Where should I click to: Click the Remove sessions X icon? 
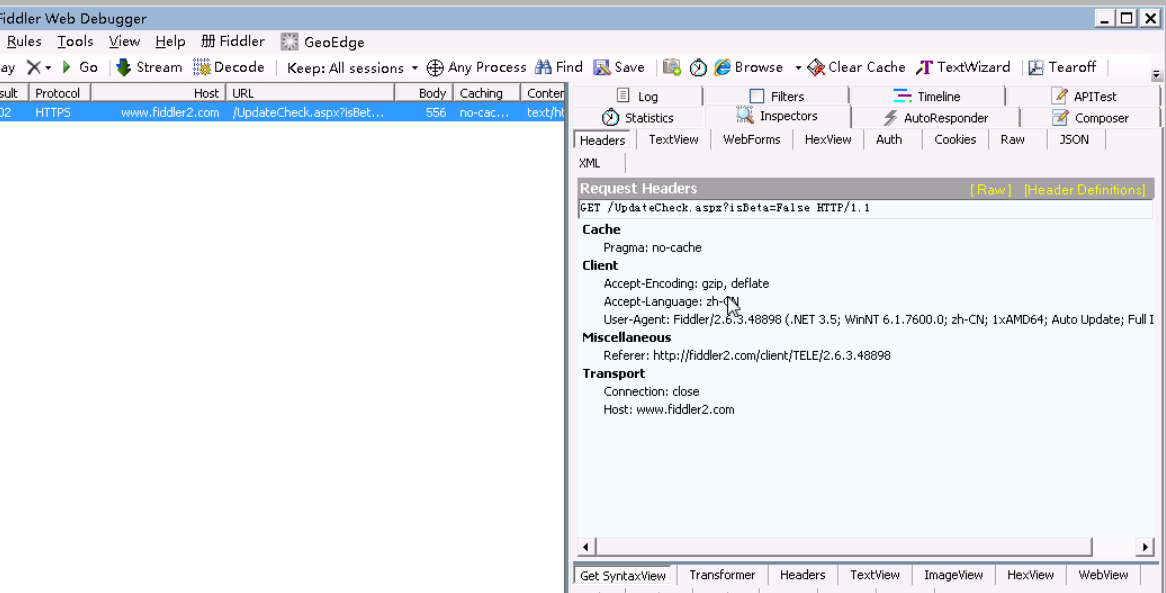click(x=33, y=67)
